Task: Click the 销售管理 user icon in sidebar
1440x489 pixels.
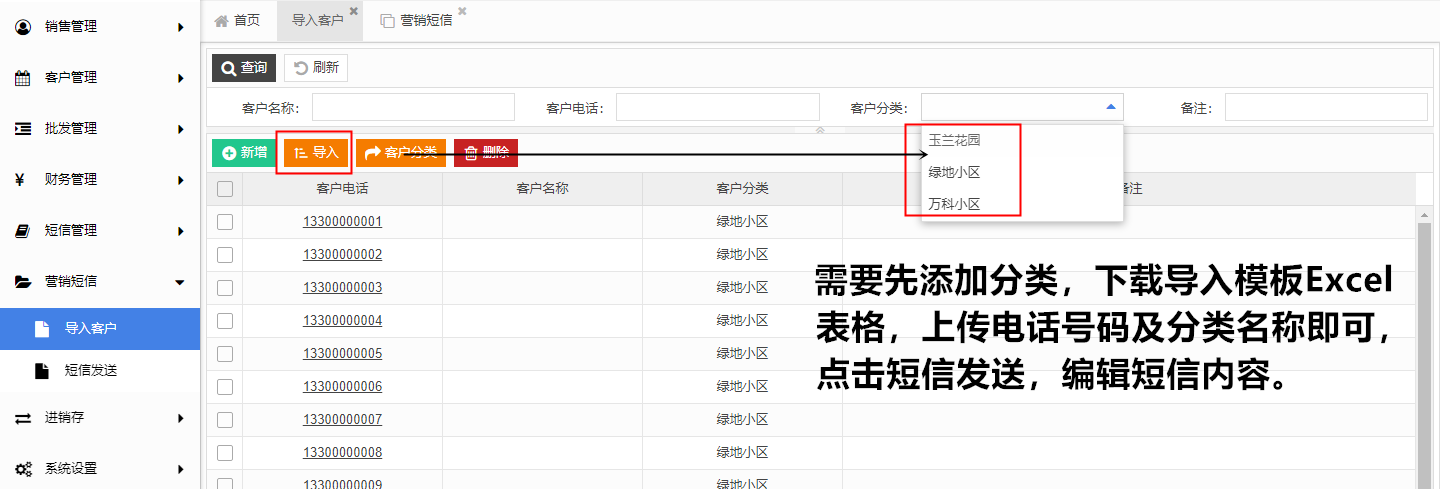Action: tap(22, 27)
